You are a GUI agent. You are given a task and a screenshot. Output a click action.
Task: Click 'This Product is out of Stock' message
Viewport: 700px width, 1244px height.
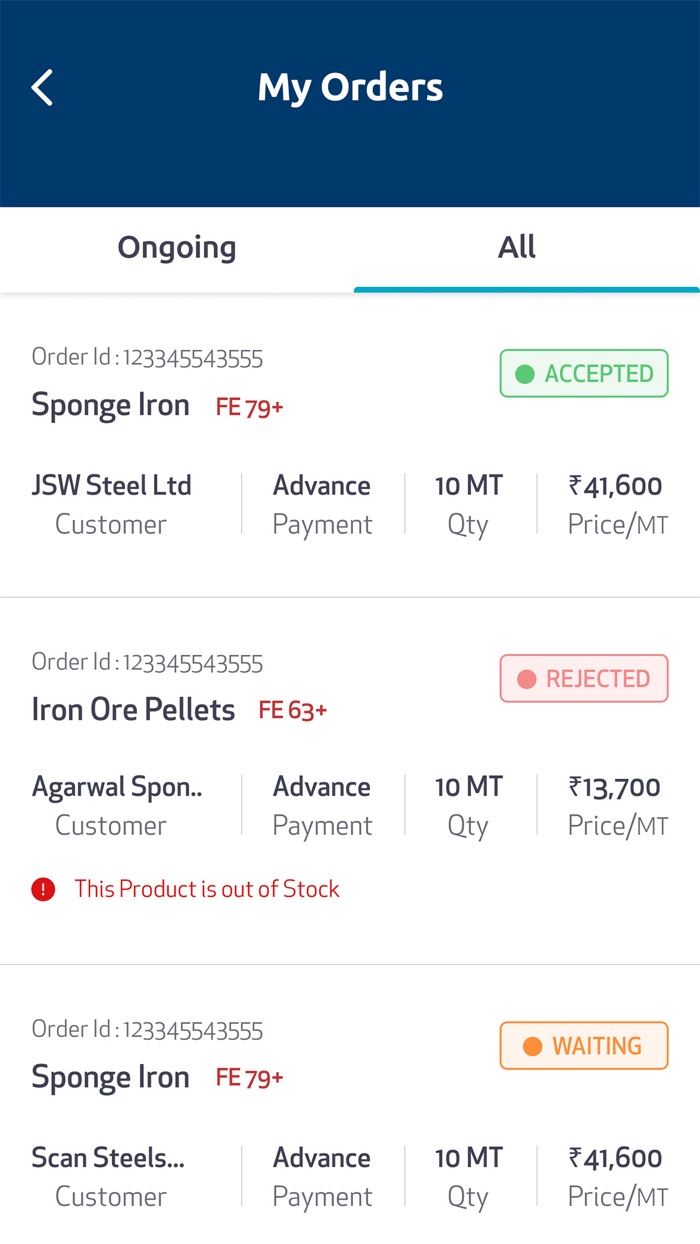click(x=207, y=889)
